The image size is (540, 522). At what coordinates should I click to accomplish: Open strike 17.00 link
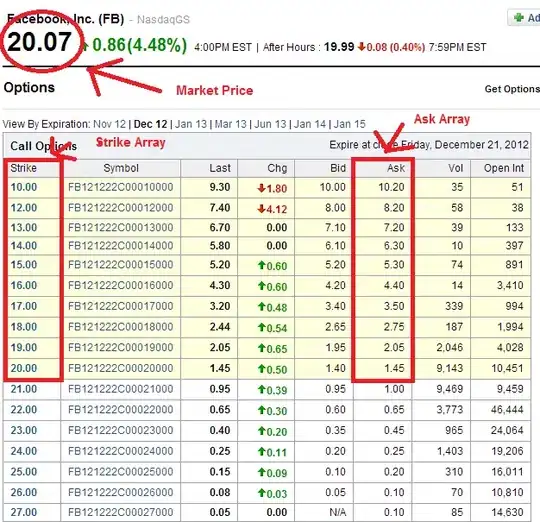[x=23, y=306]
